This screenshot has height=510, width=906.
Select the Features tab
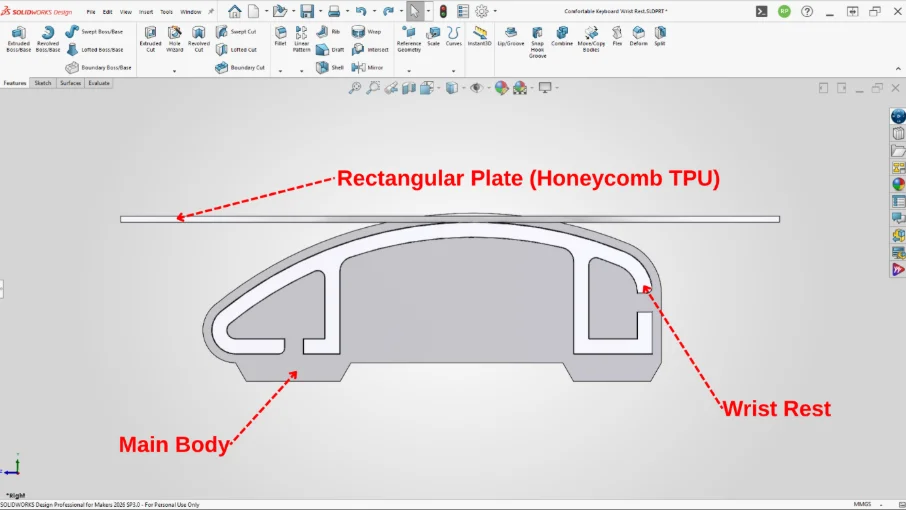pos(15,83)
